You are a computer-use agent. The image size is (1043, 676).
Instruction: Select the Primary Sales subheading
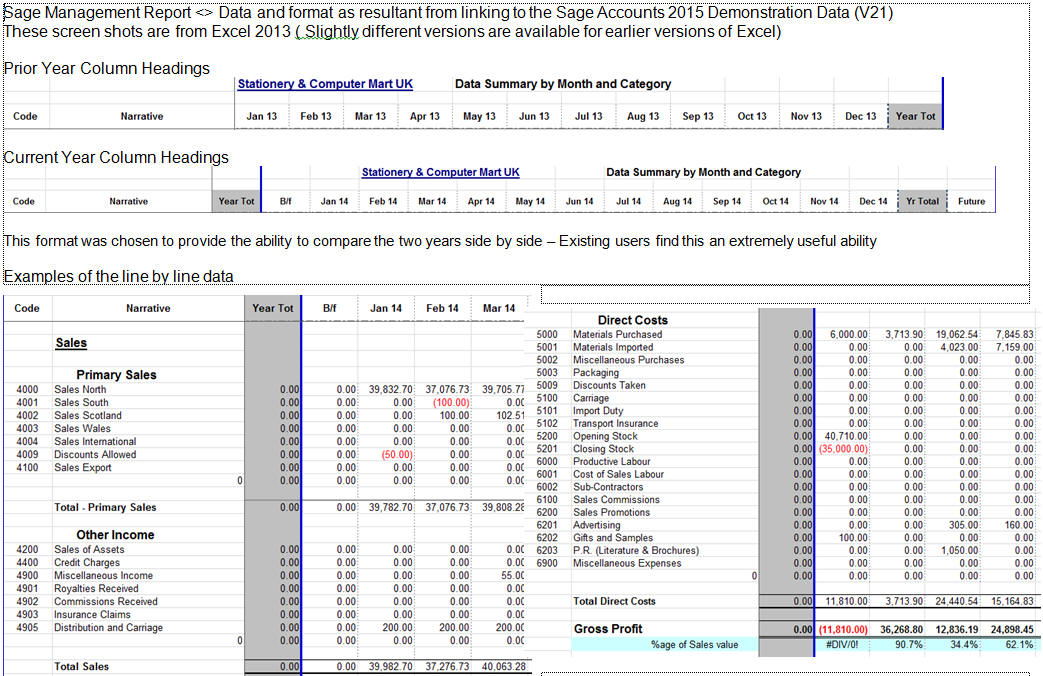[x=116, y=375]
